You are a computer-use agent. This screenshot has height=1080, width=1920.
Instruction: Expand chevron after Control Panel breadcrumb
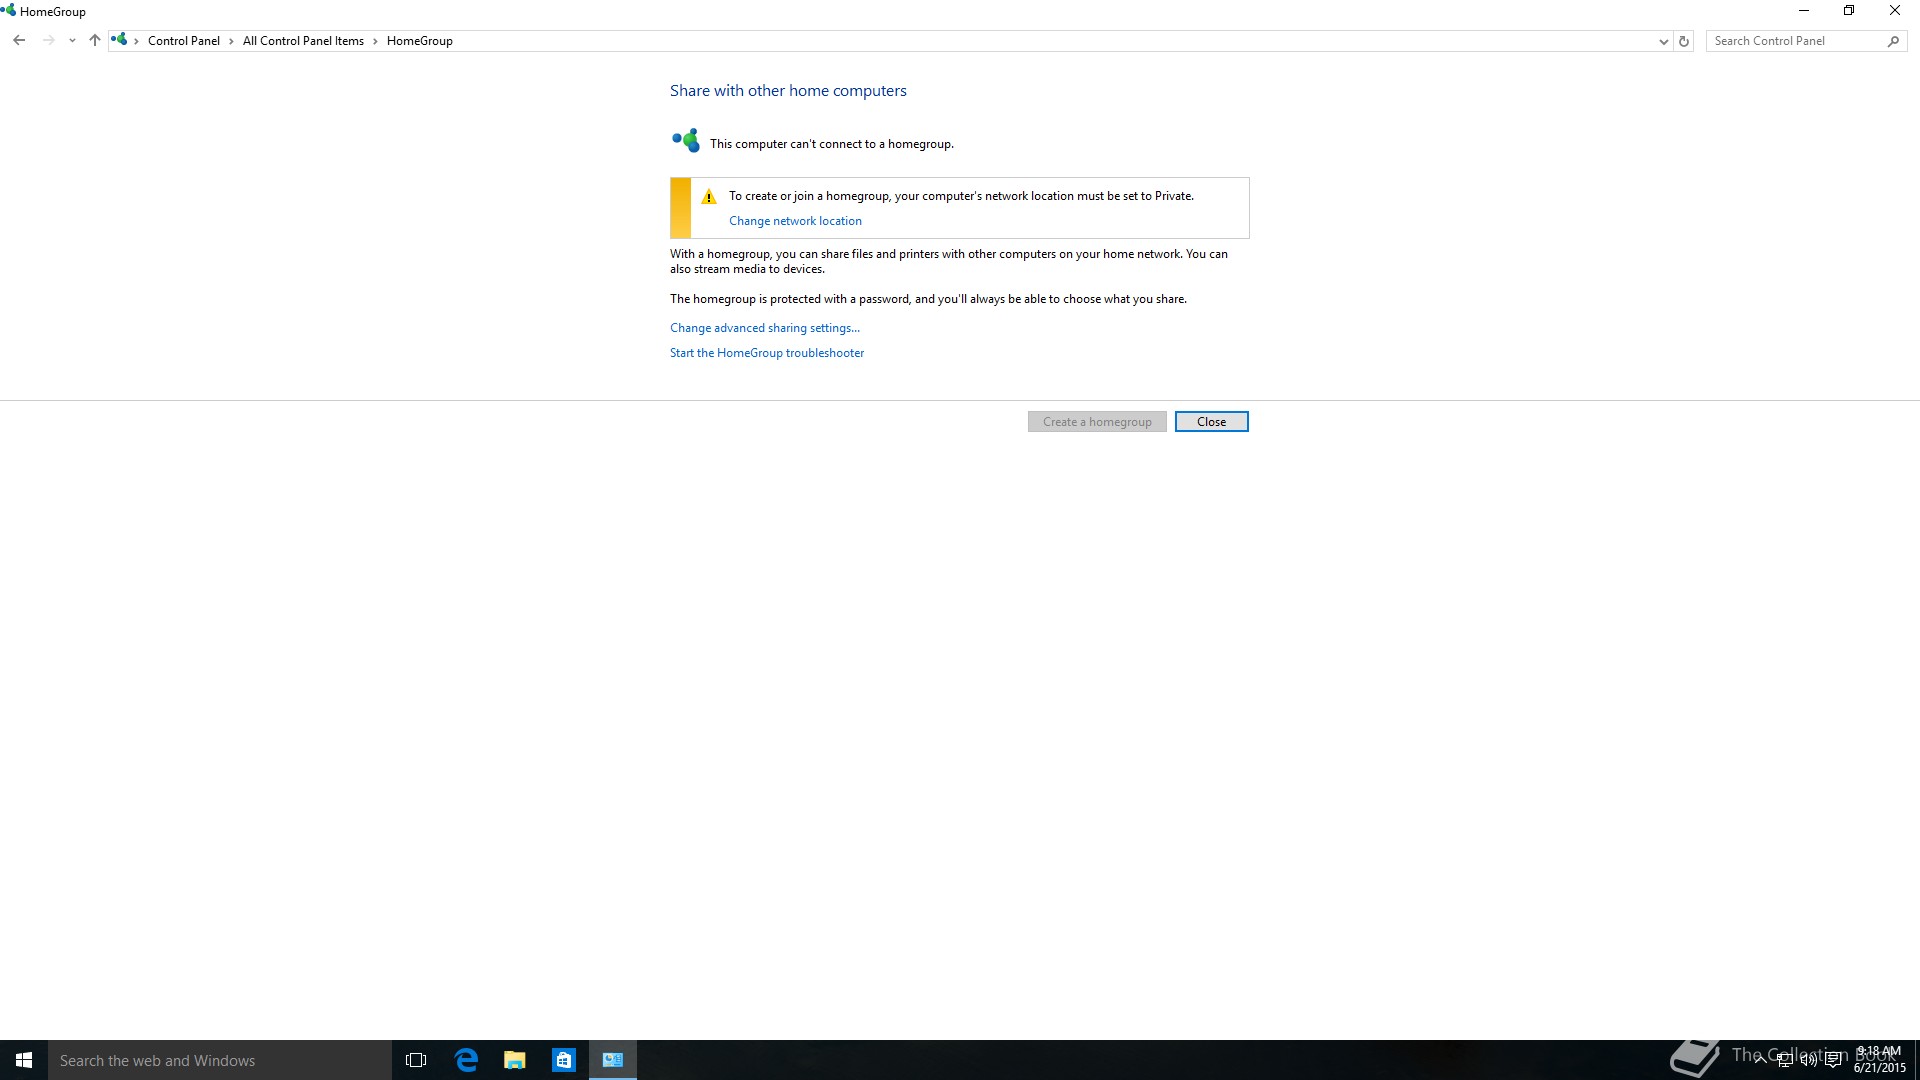(231, 41)
